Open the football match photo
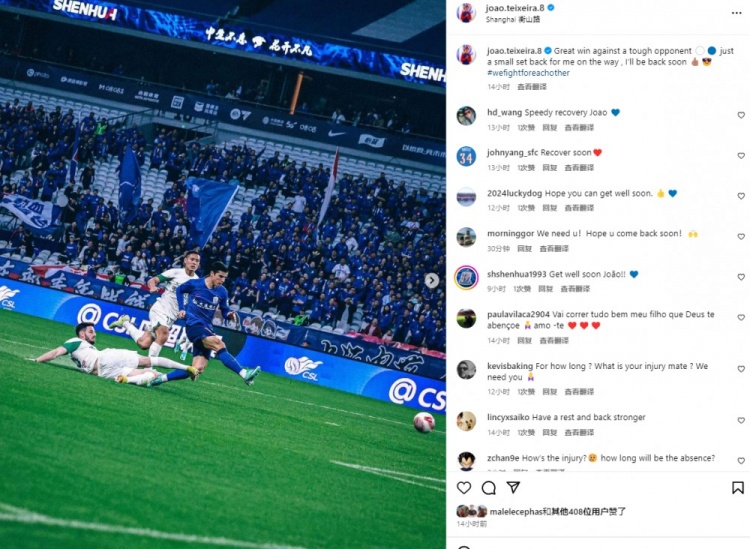 coord(223,274)
